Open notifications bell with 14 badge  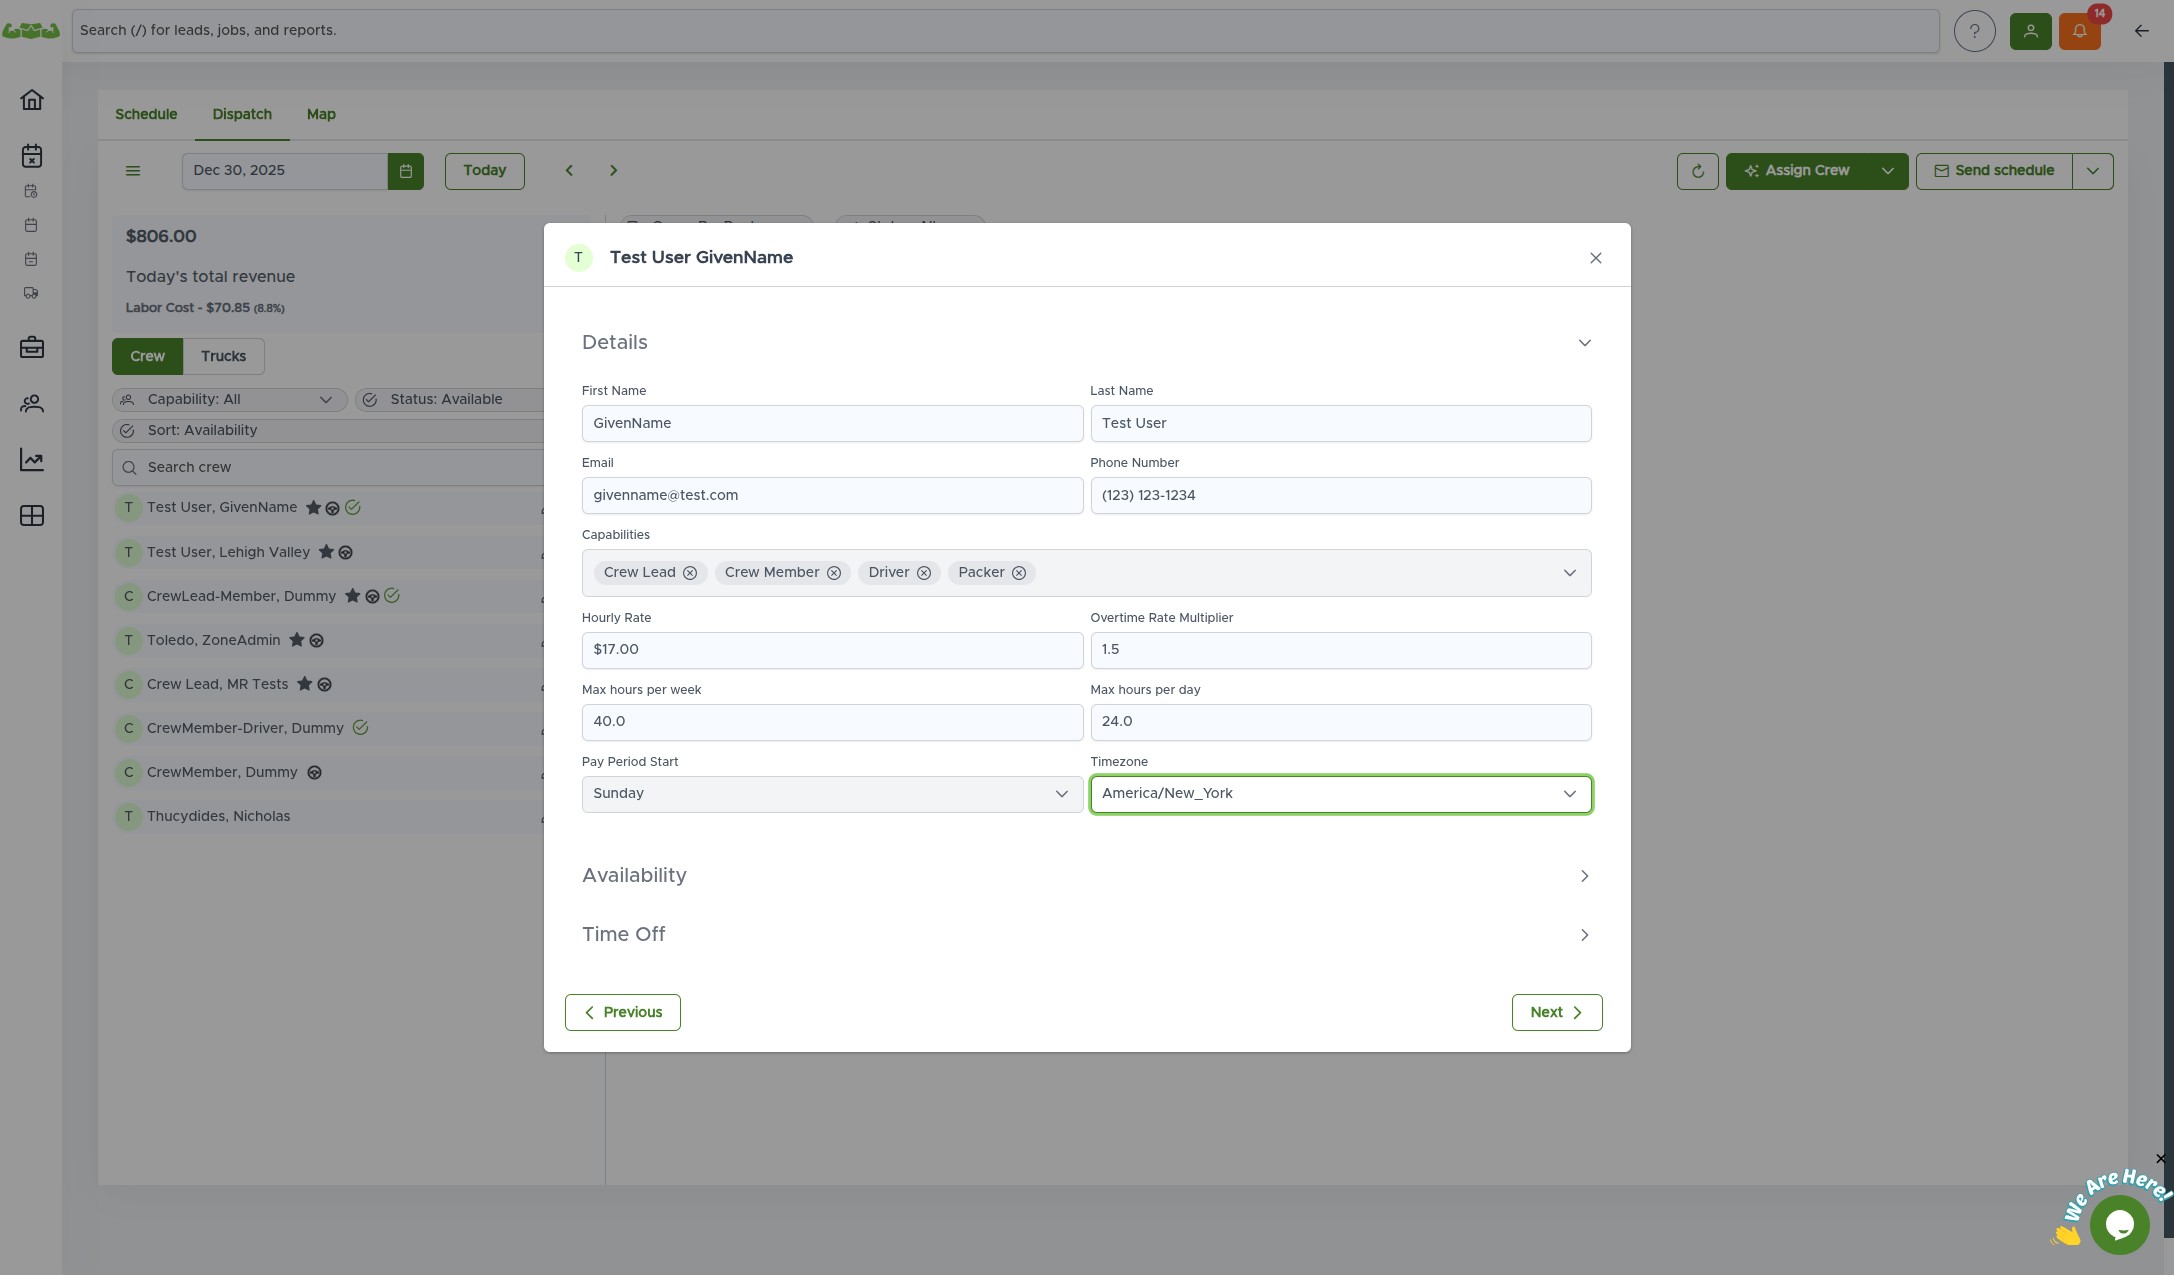[x=2080, y=31]
